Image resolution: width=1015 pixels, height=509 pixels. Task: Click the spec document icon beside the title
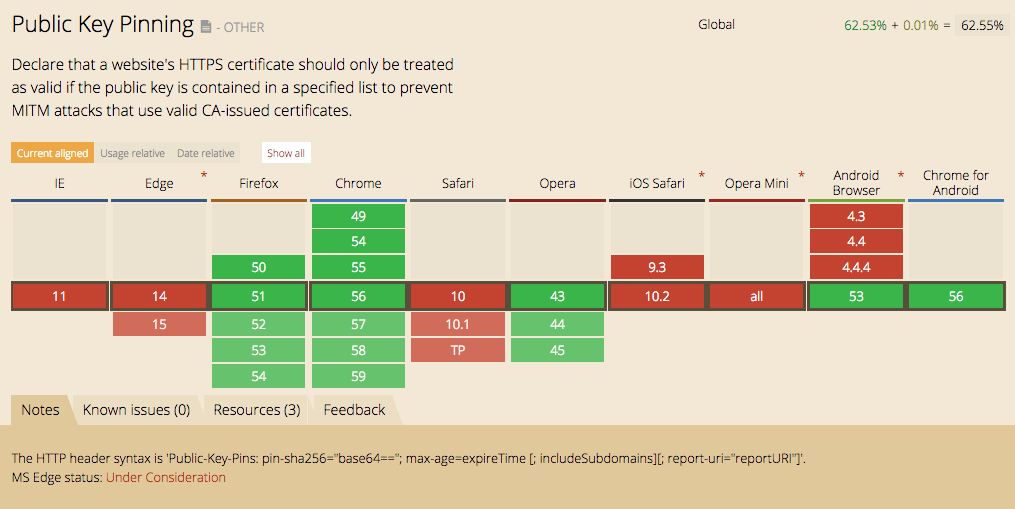(206, 26)
